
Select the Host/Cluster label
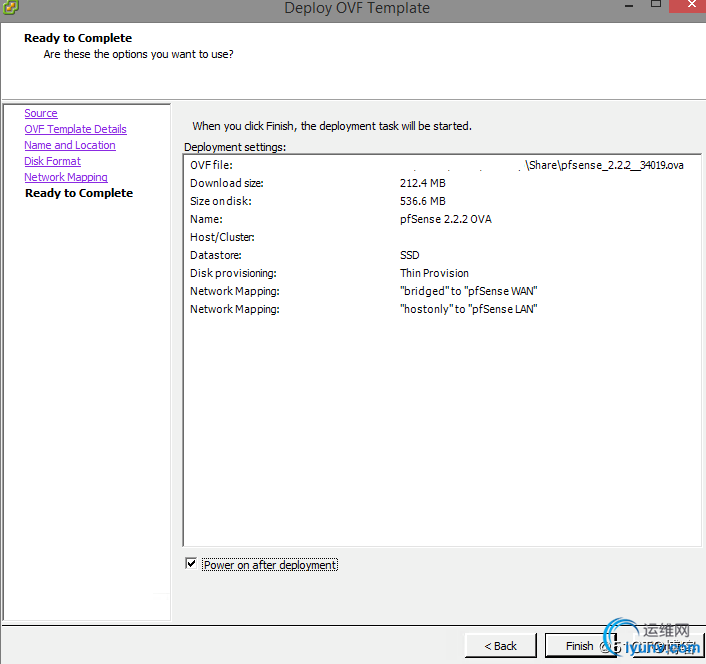click(x=222, y=237)
